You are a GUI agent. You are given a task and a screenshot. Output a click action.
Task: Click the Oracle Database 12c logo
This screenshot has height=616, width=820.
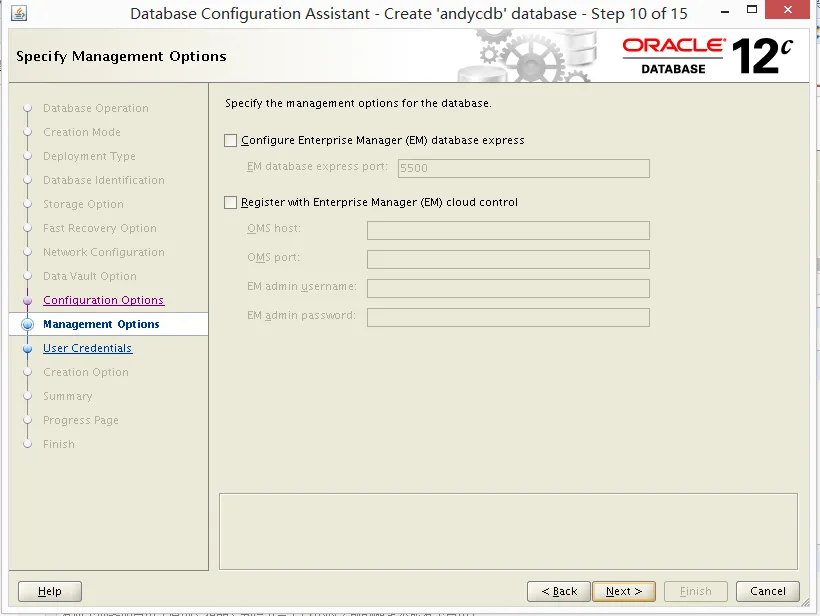click(708, 56)
